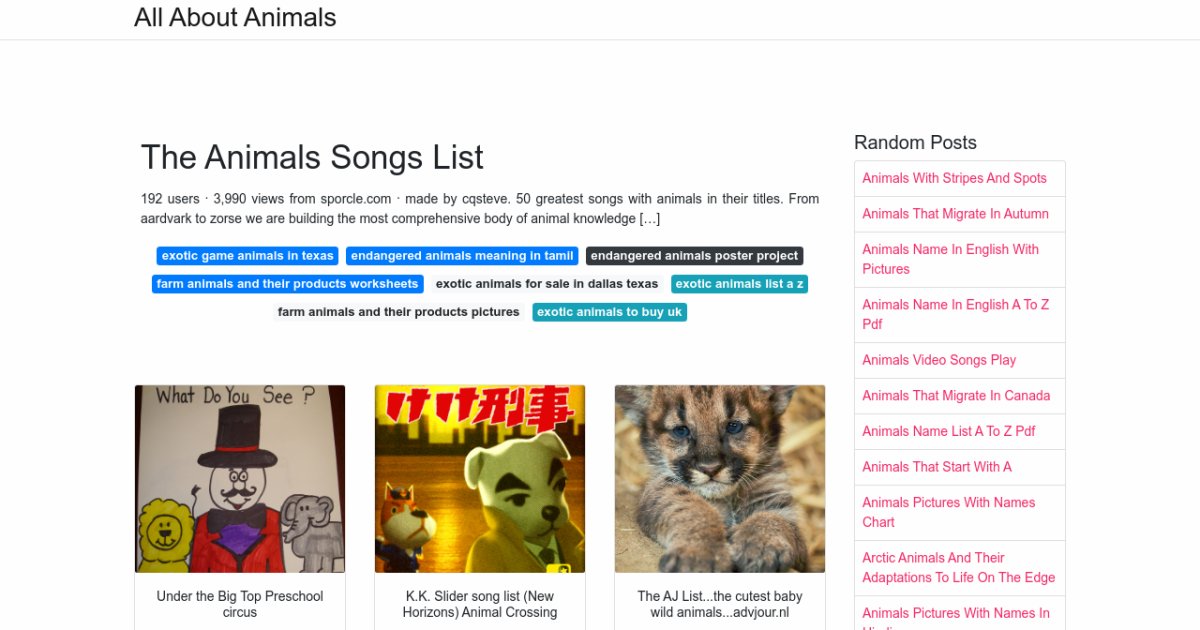Screen dimensions: 1200x630
Task: Open 'Animals That Start With A' link
Action: [x=937, y=467]
